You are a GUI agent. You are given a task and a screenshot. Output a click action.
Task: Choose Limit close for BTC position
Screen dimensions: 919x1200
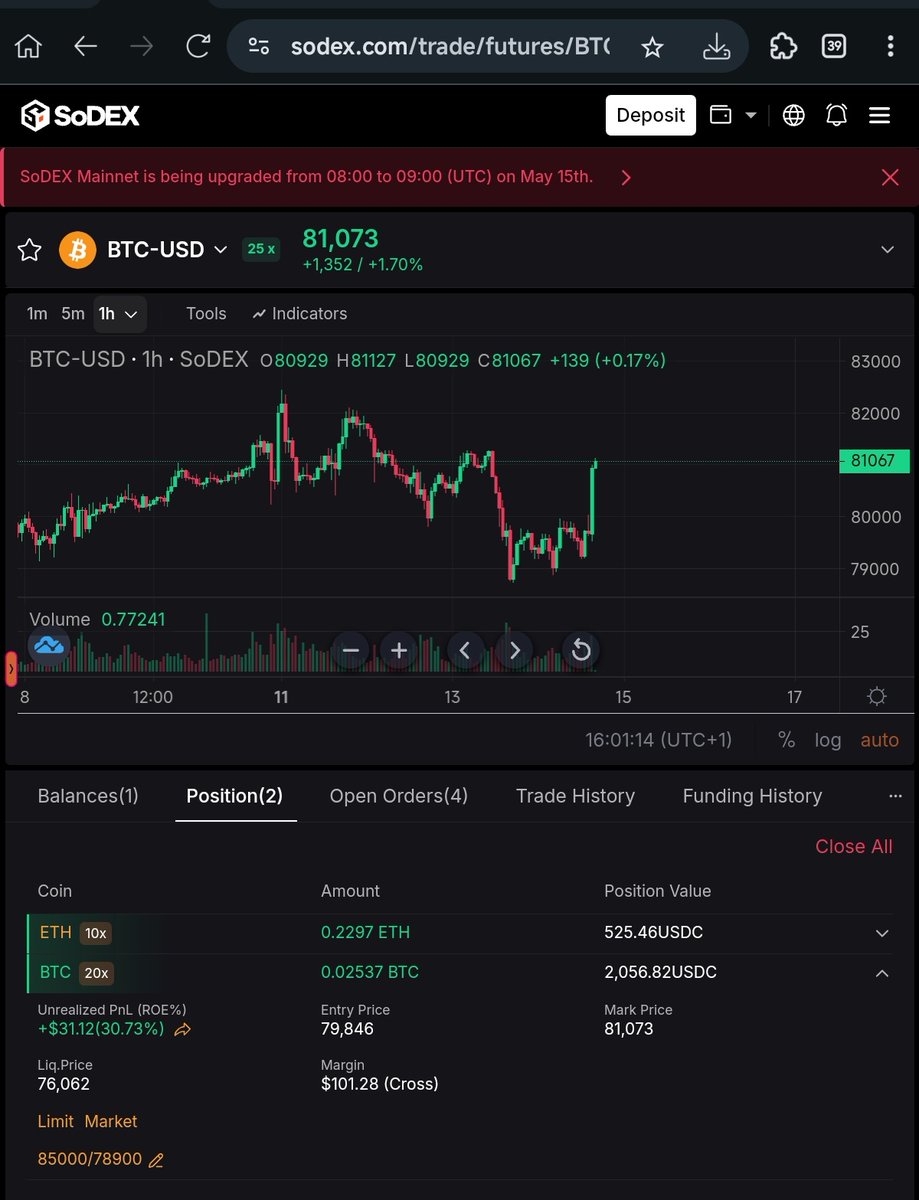point(55,1121)
